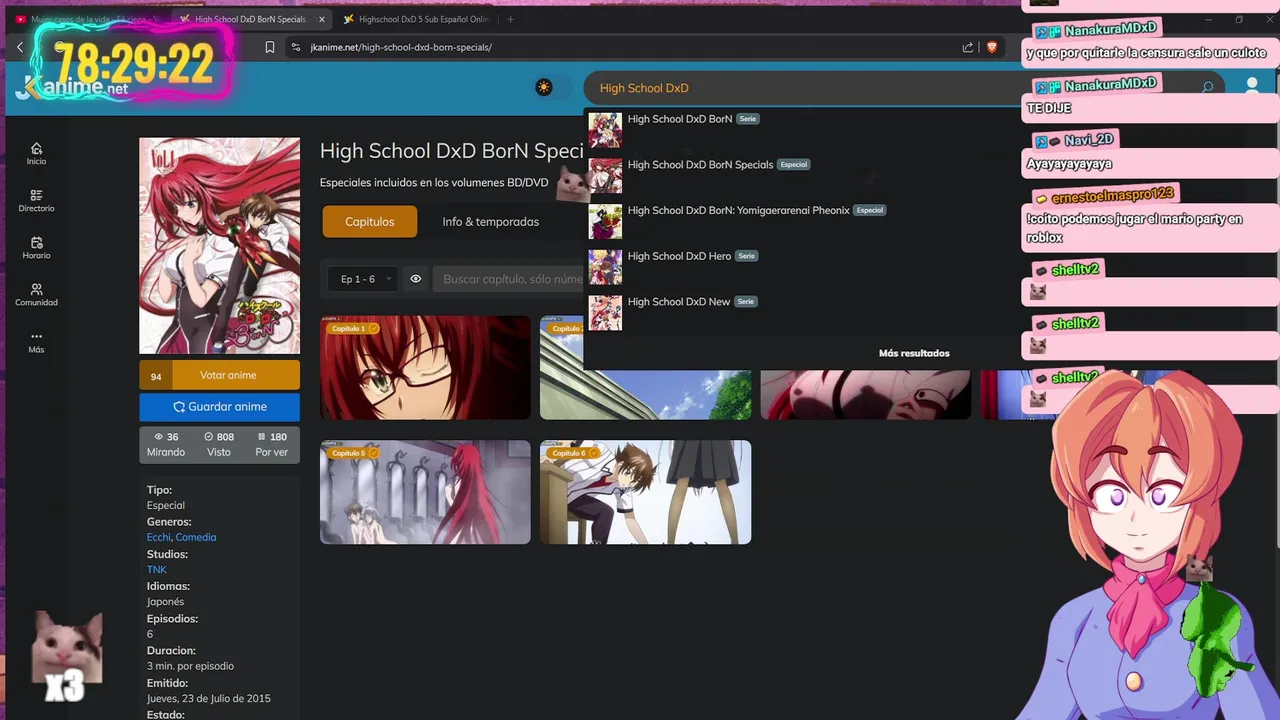
Task: Toggle watched checkmark on Capitulo 6
Action: [594, 453]
